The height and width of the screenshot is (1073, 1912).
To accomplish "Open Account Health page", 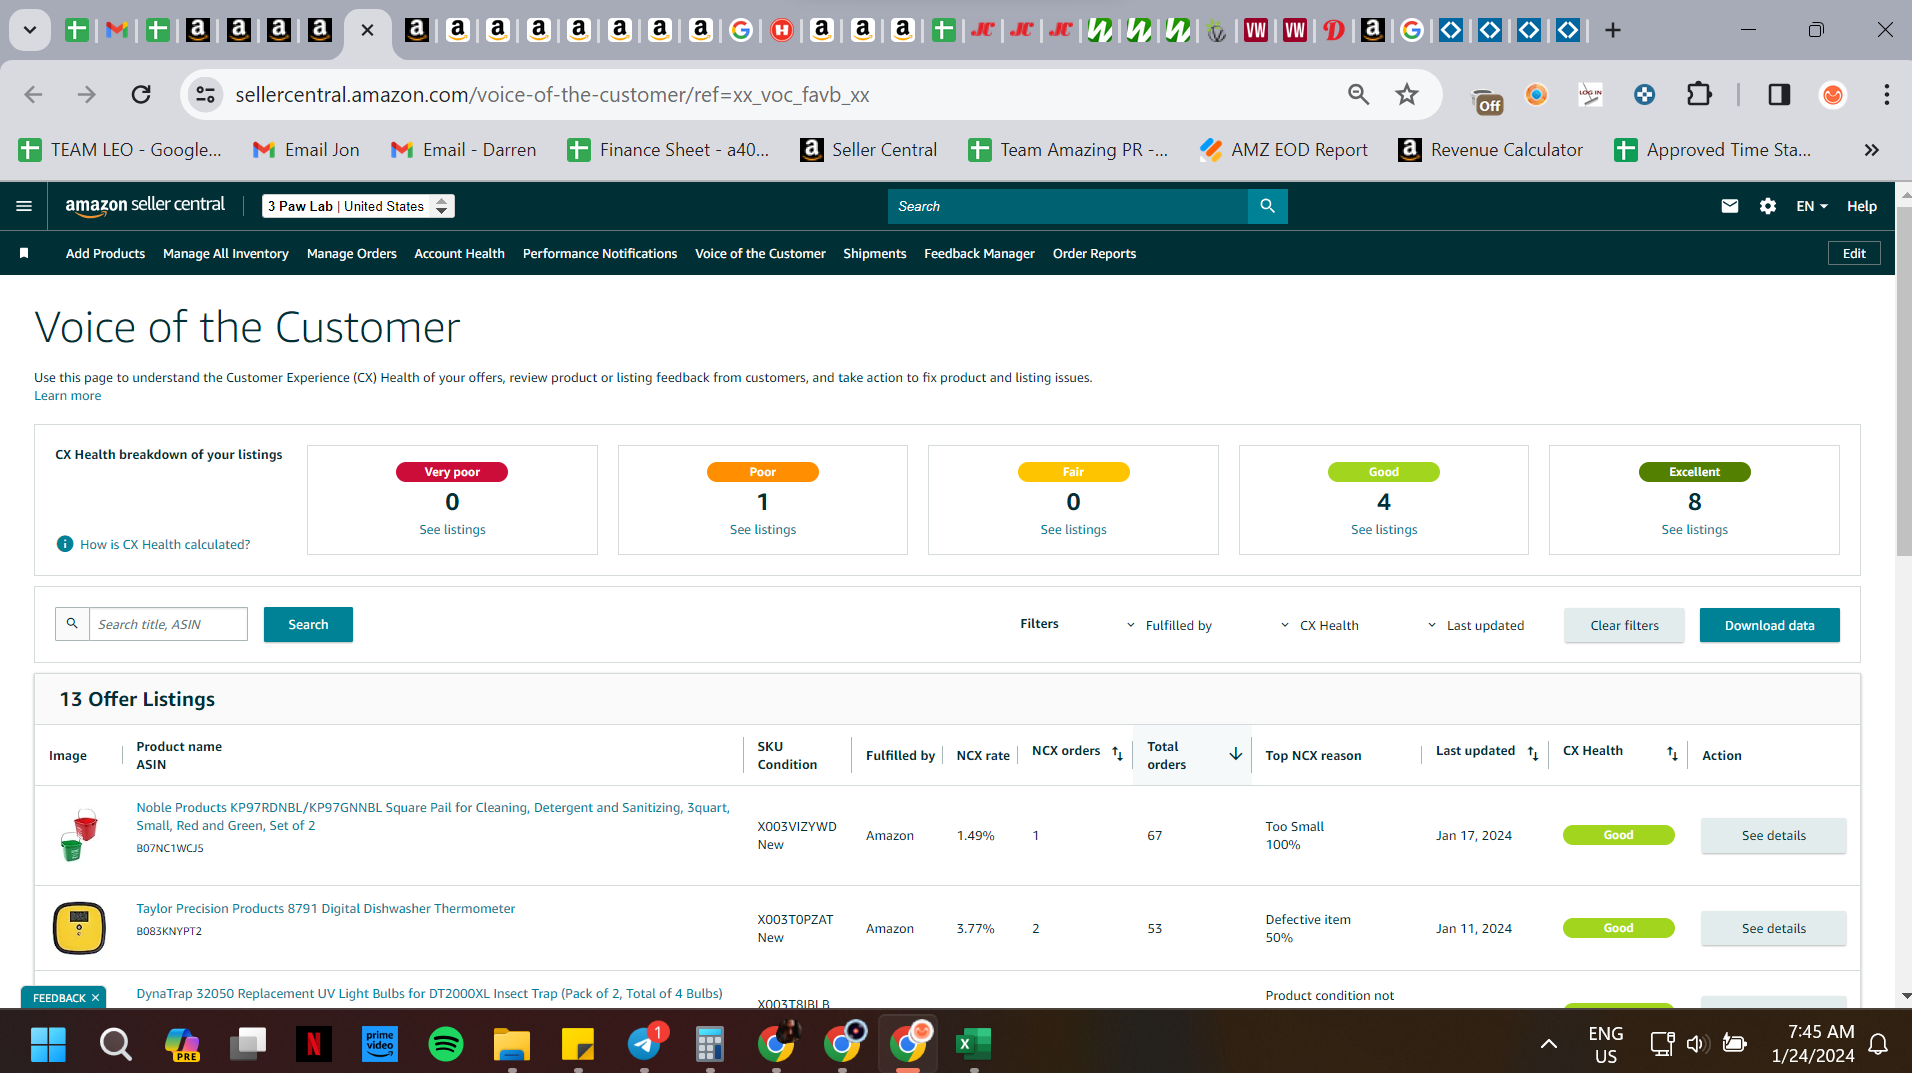I will pos(460,253).
